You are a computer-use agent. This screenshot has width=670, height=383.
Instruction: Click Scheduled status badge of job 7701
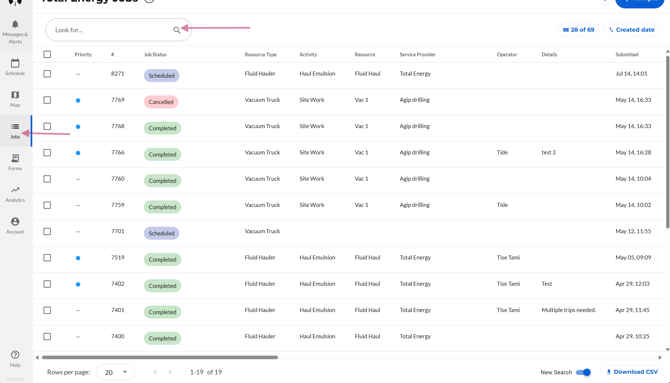pyautogui.click(x=162, y=233)
